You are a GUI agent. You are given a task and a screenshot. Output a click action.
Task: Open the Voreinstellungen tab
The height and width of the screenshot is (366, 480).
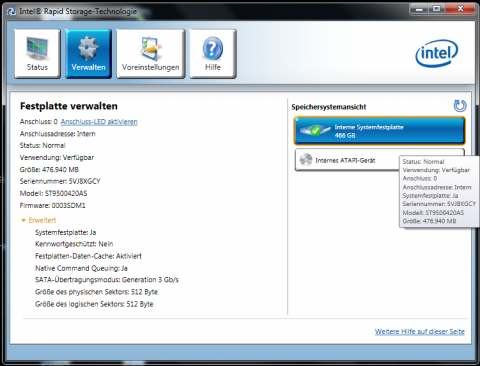tap(151, 54)
